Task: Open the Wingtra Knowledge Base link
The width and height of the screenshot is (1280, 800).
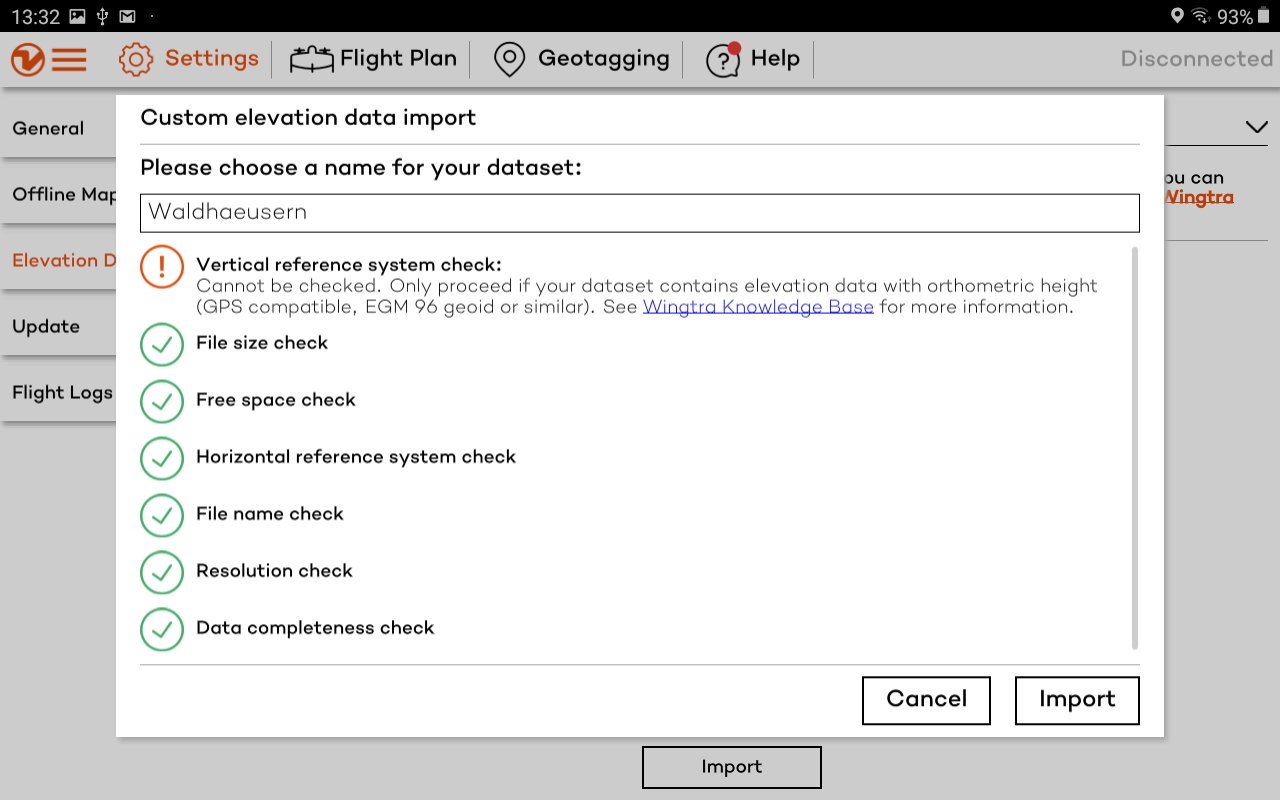Action: coord(758,307)
